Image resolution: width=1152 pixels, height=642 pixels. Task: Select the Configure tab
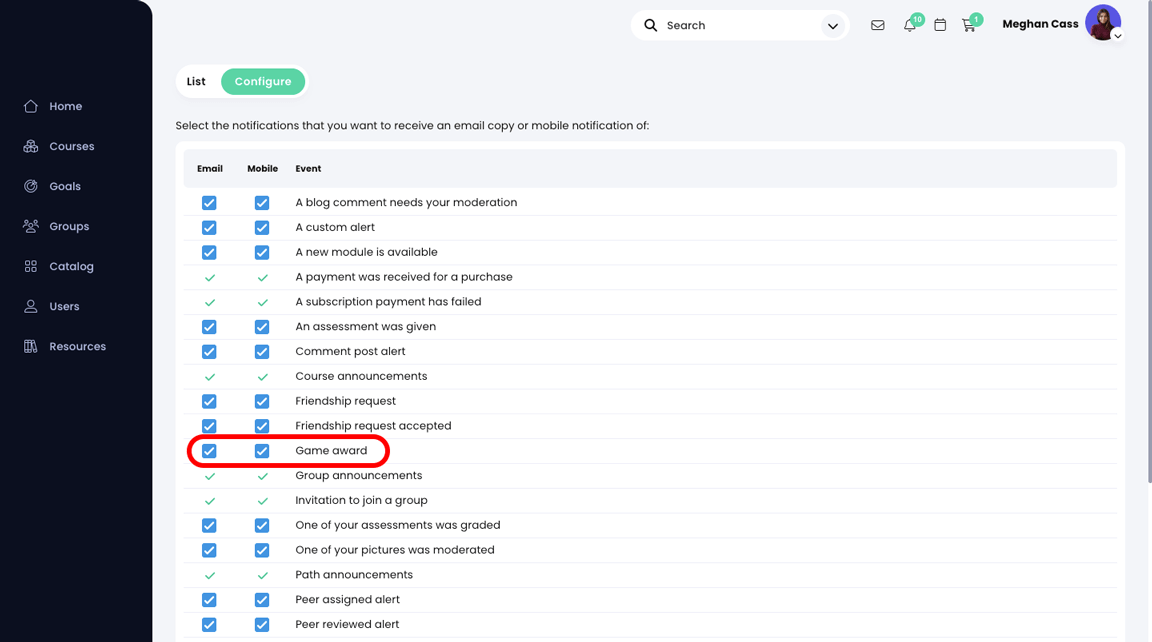[263, 81]
